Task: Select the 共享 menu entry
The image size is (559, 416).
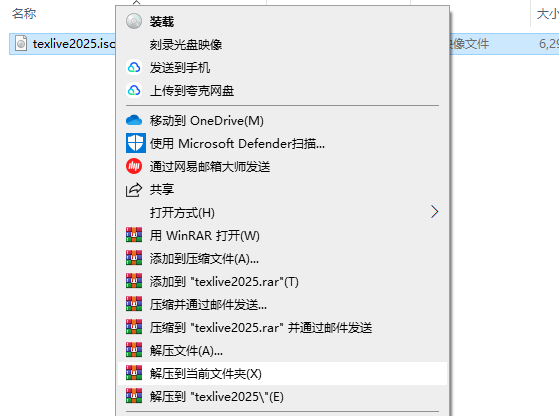Action: click(162, 189)
